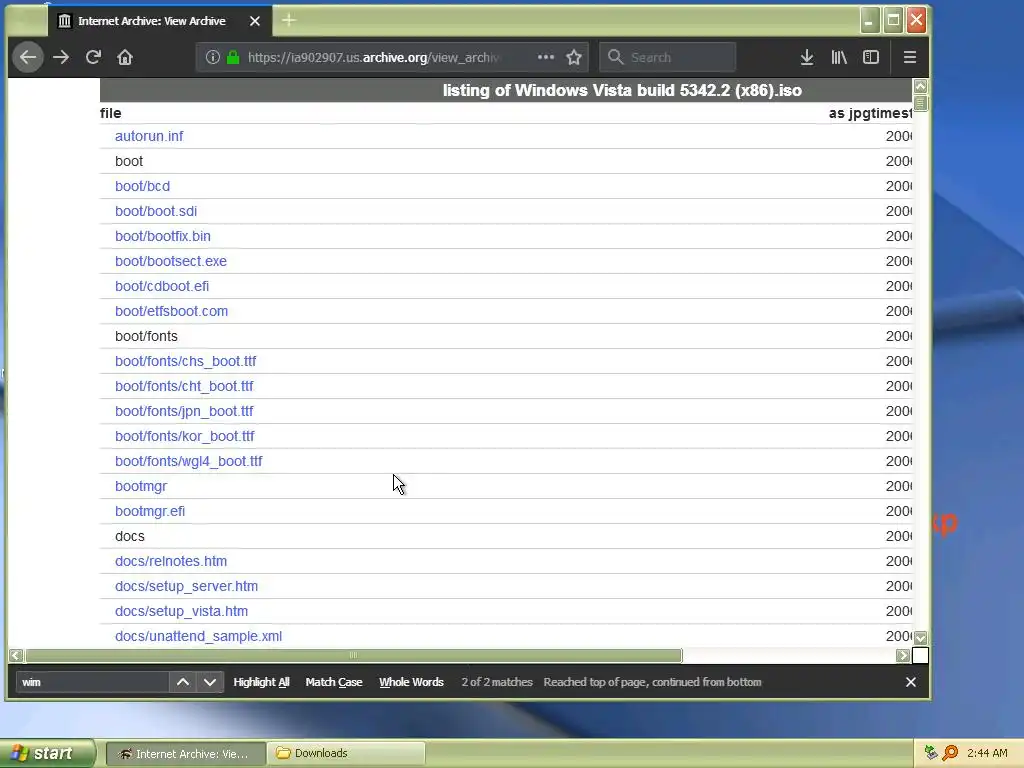This screenshot has width=1024, height=768.
Task: Click the green padlock security icon
Action: coord(232,57)
